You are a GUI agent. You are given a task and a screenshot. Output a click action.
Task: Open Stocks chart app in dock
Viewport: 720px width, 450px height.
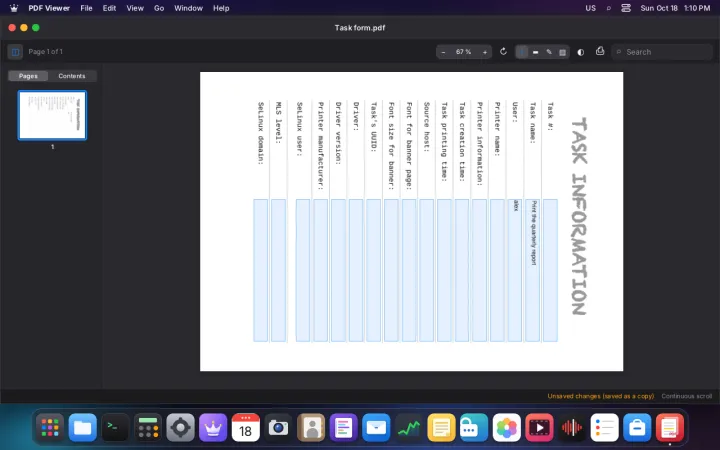point(409,428)
